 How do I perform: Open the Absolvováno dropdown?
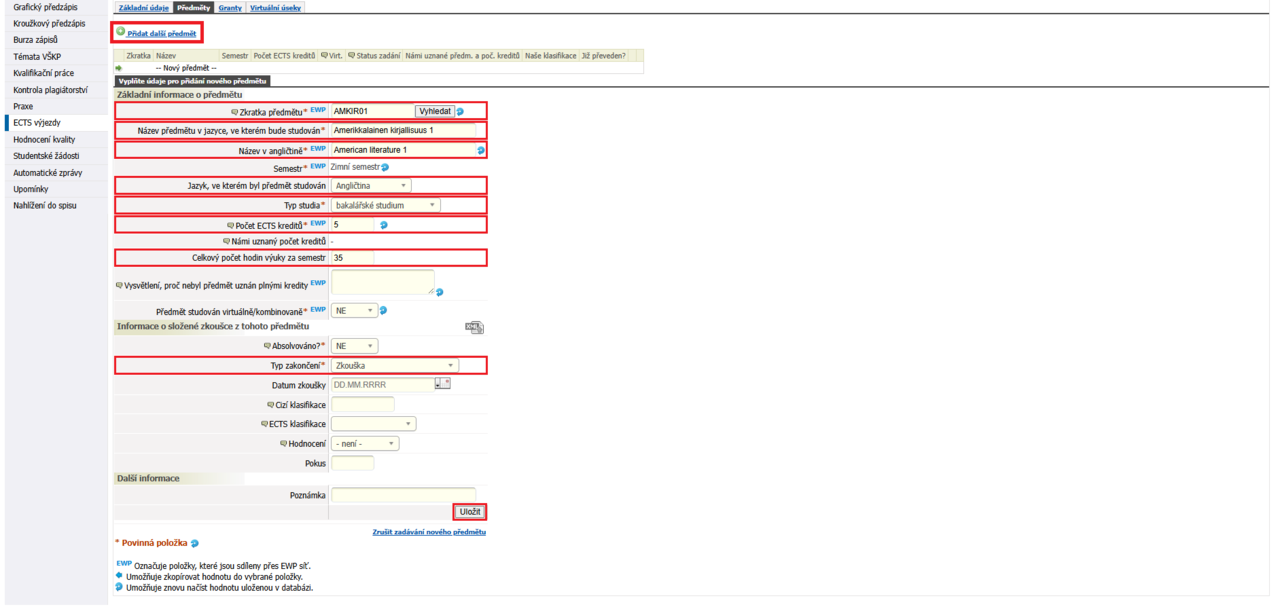tap(355, 346)
